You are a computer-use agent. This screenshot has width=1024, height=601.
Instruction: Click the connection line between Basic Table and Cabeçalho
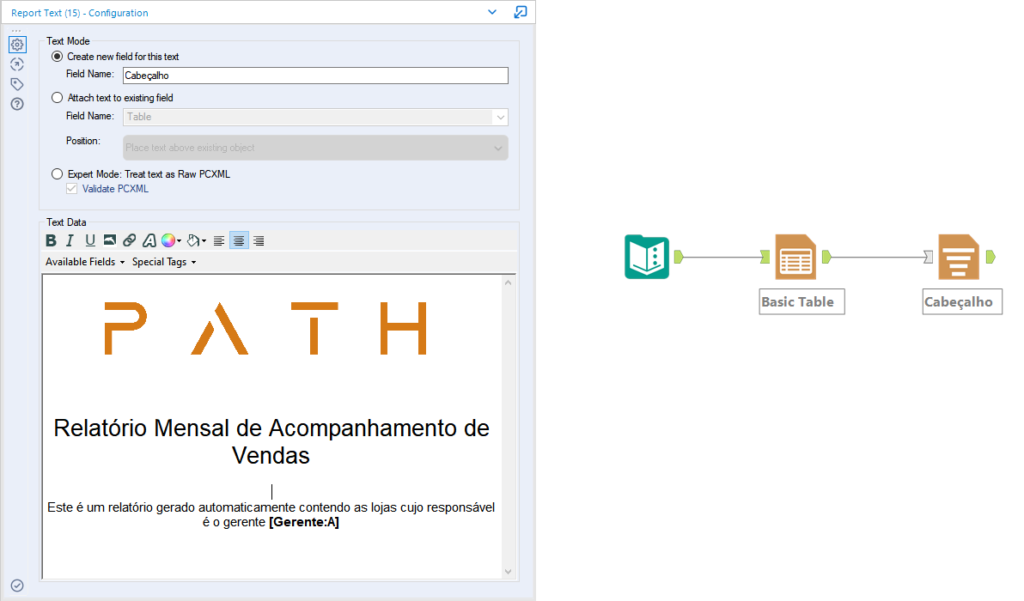pos(877,257)
